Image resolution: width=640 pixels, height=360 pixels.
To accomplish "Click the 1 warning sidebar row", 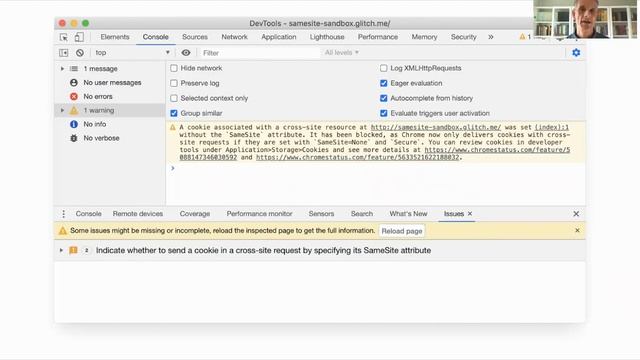I will [x=110, y=110].
